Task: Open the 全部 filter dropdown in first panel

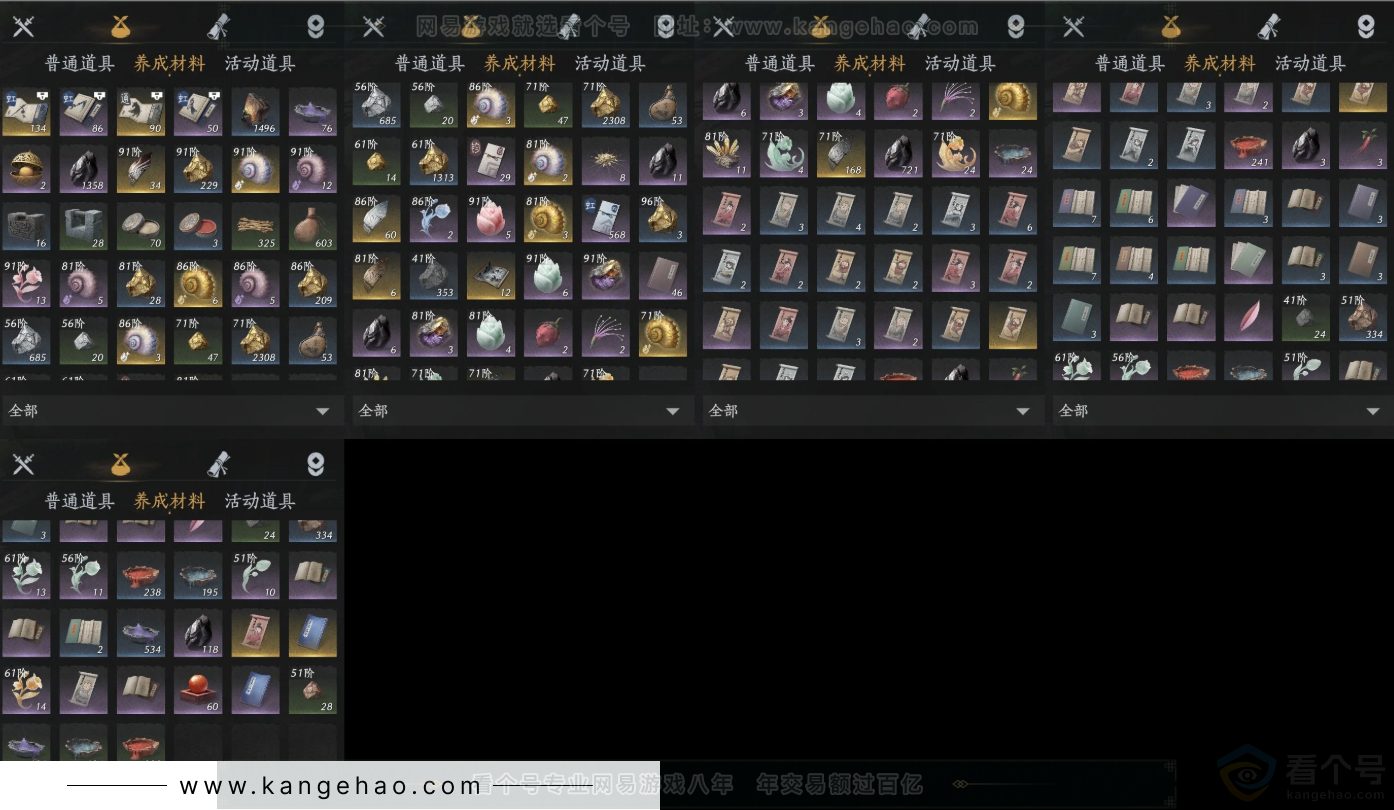Action: pos(171,411)
